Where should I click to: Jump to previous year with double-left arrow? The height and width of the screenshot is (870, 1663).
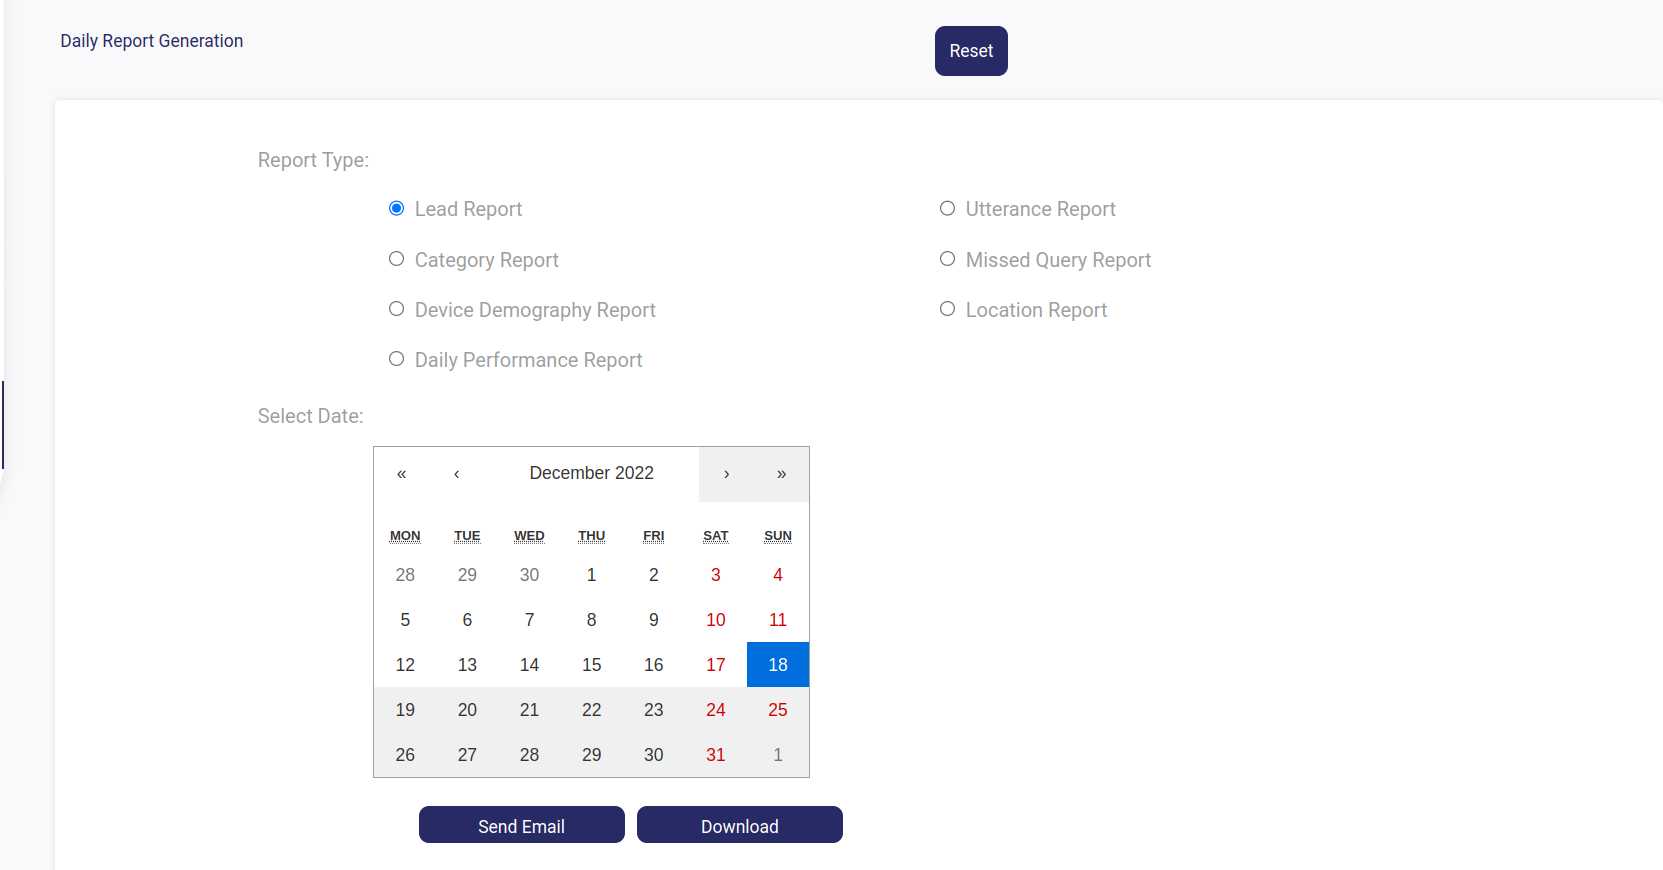[401, 474]
